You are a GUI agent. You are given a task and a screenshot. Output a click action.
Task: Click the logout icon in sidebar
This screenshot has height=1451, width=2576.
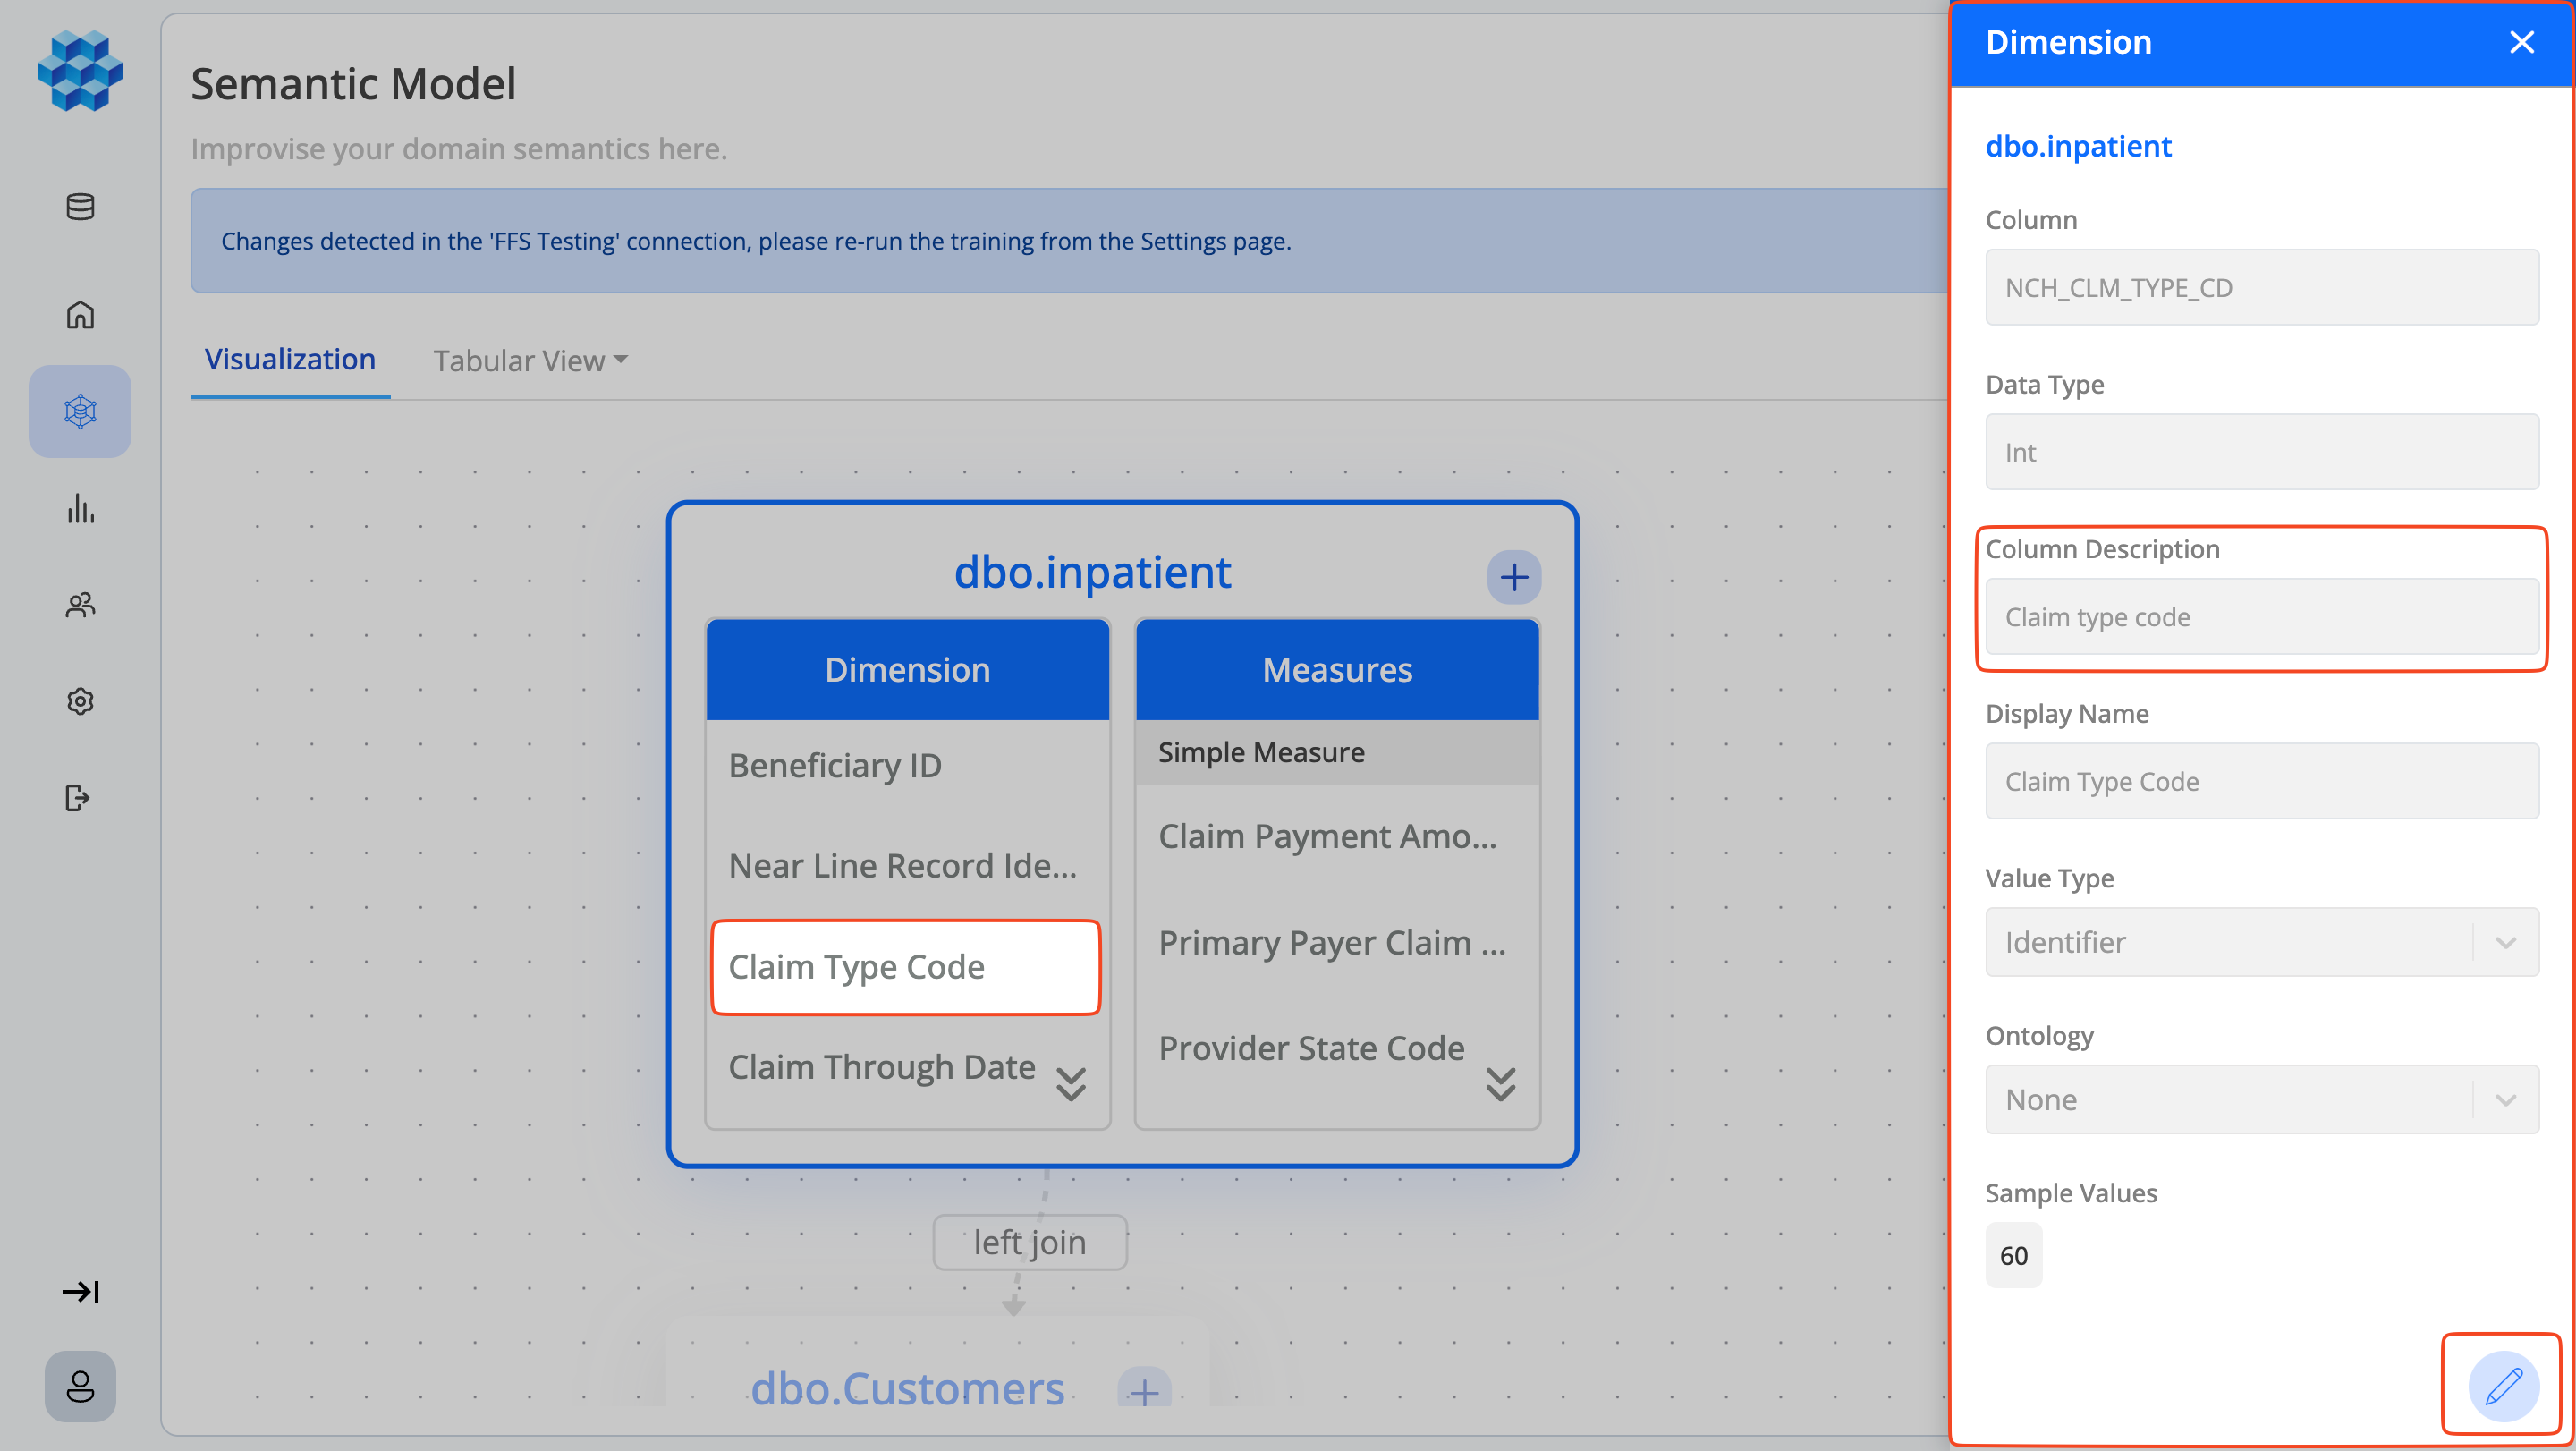(x=79, y=798)
